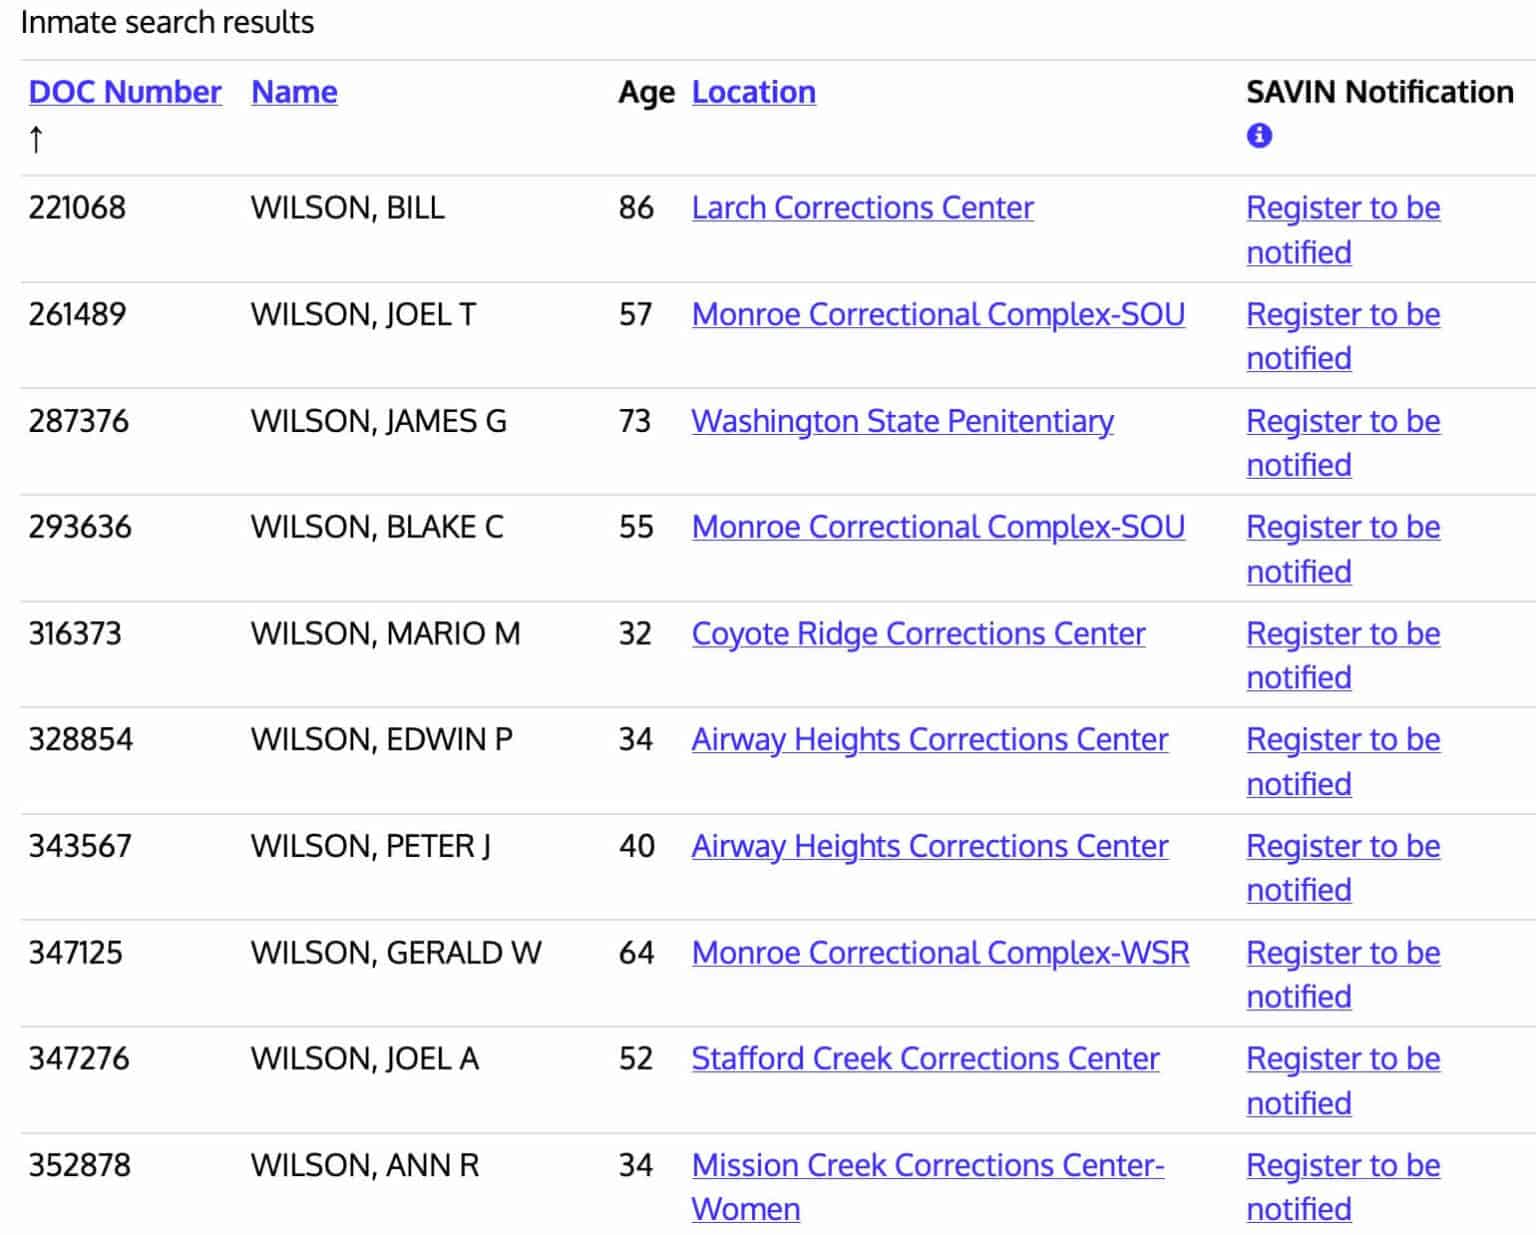The height and width of the screenshot is (1235, 1536).
Task: Sort results by Name column
Action: [294, 92]
